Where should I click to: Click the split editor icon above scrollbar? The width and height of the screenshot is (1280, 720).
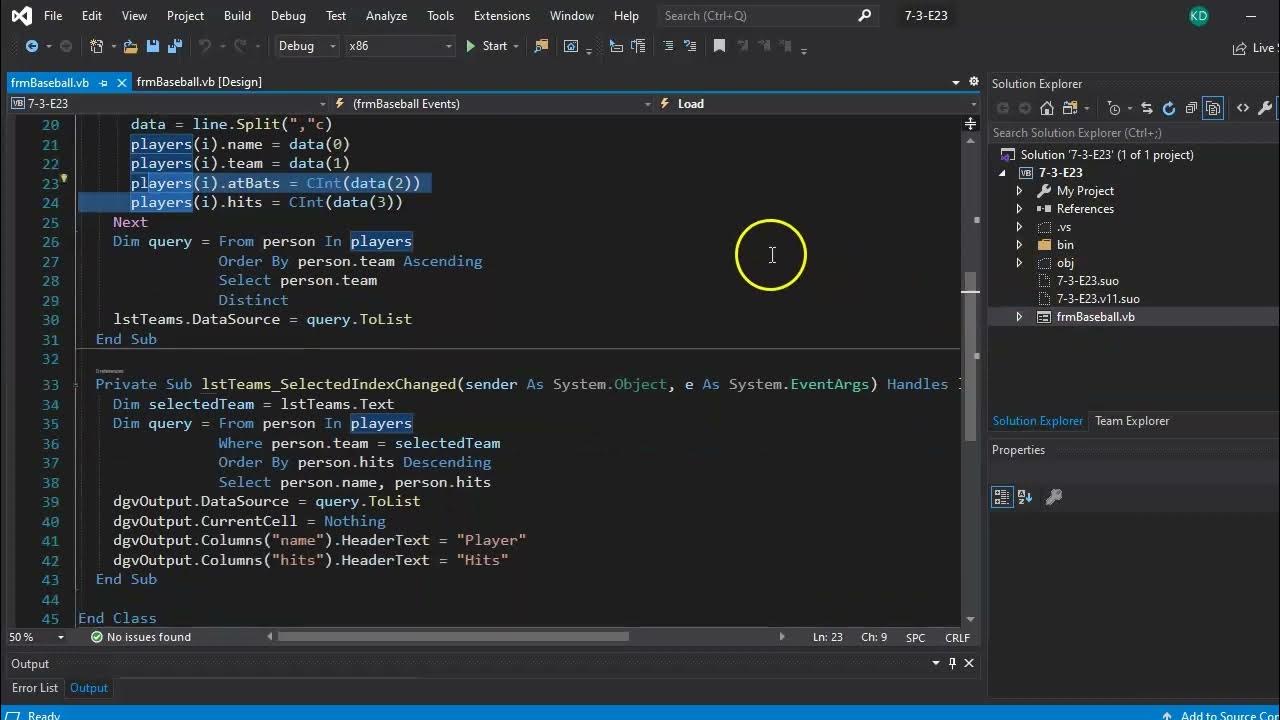pos(970,124)
